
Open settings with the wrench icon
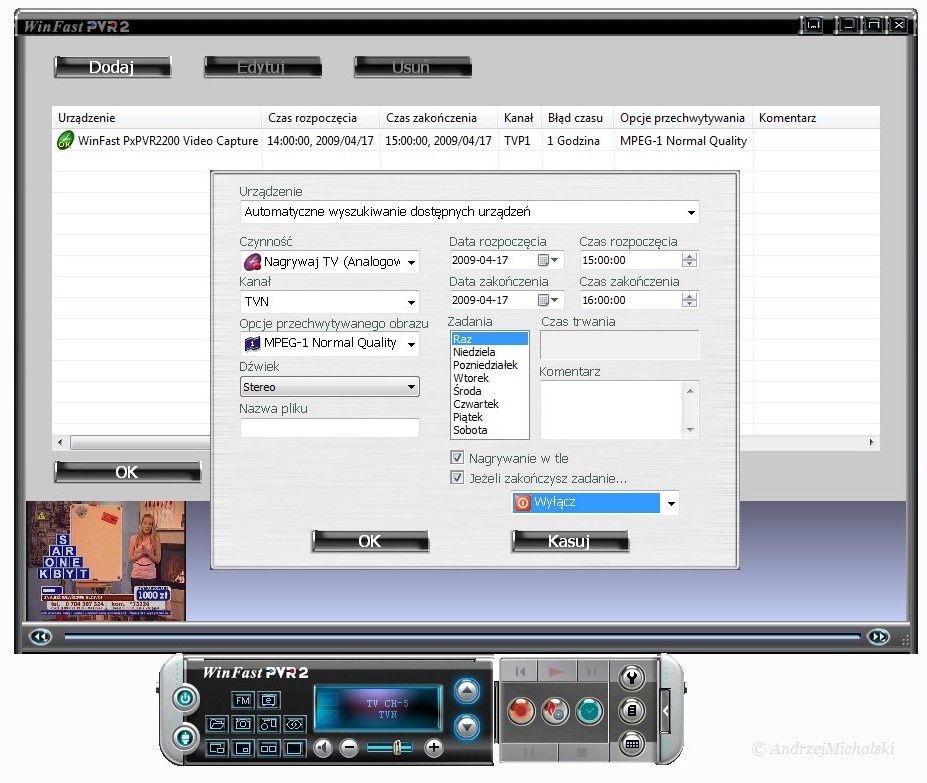click(632, 678)
